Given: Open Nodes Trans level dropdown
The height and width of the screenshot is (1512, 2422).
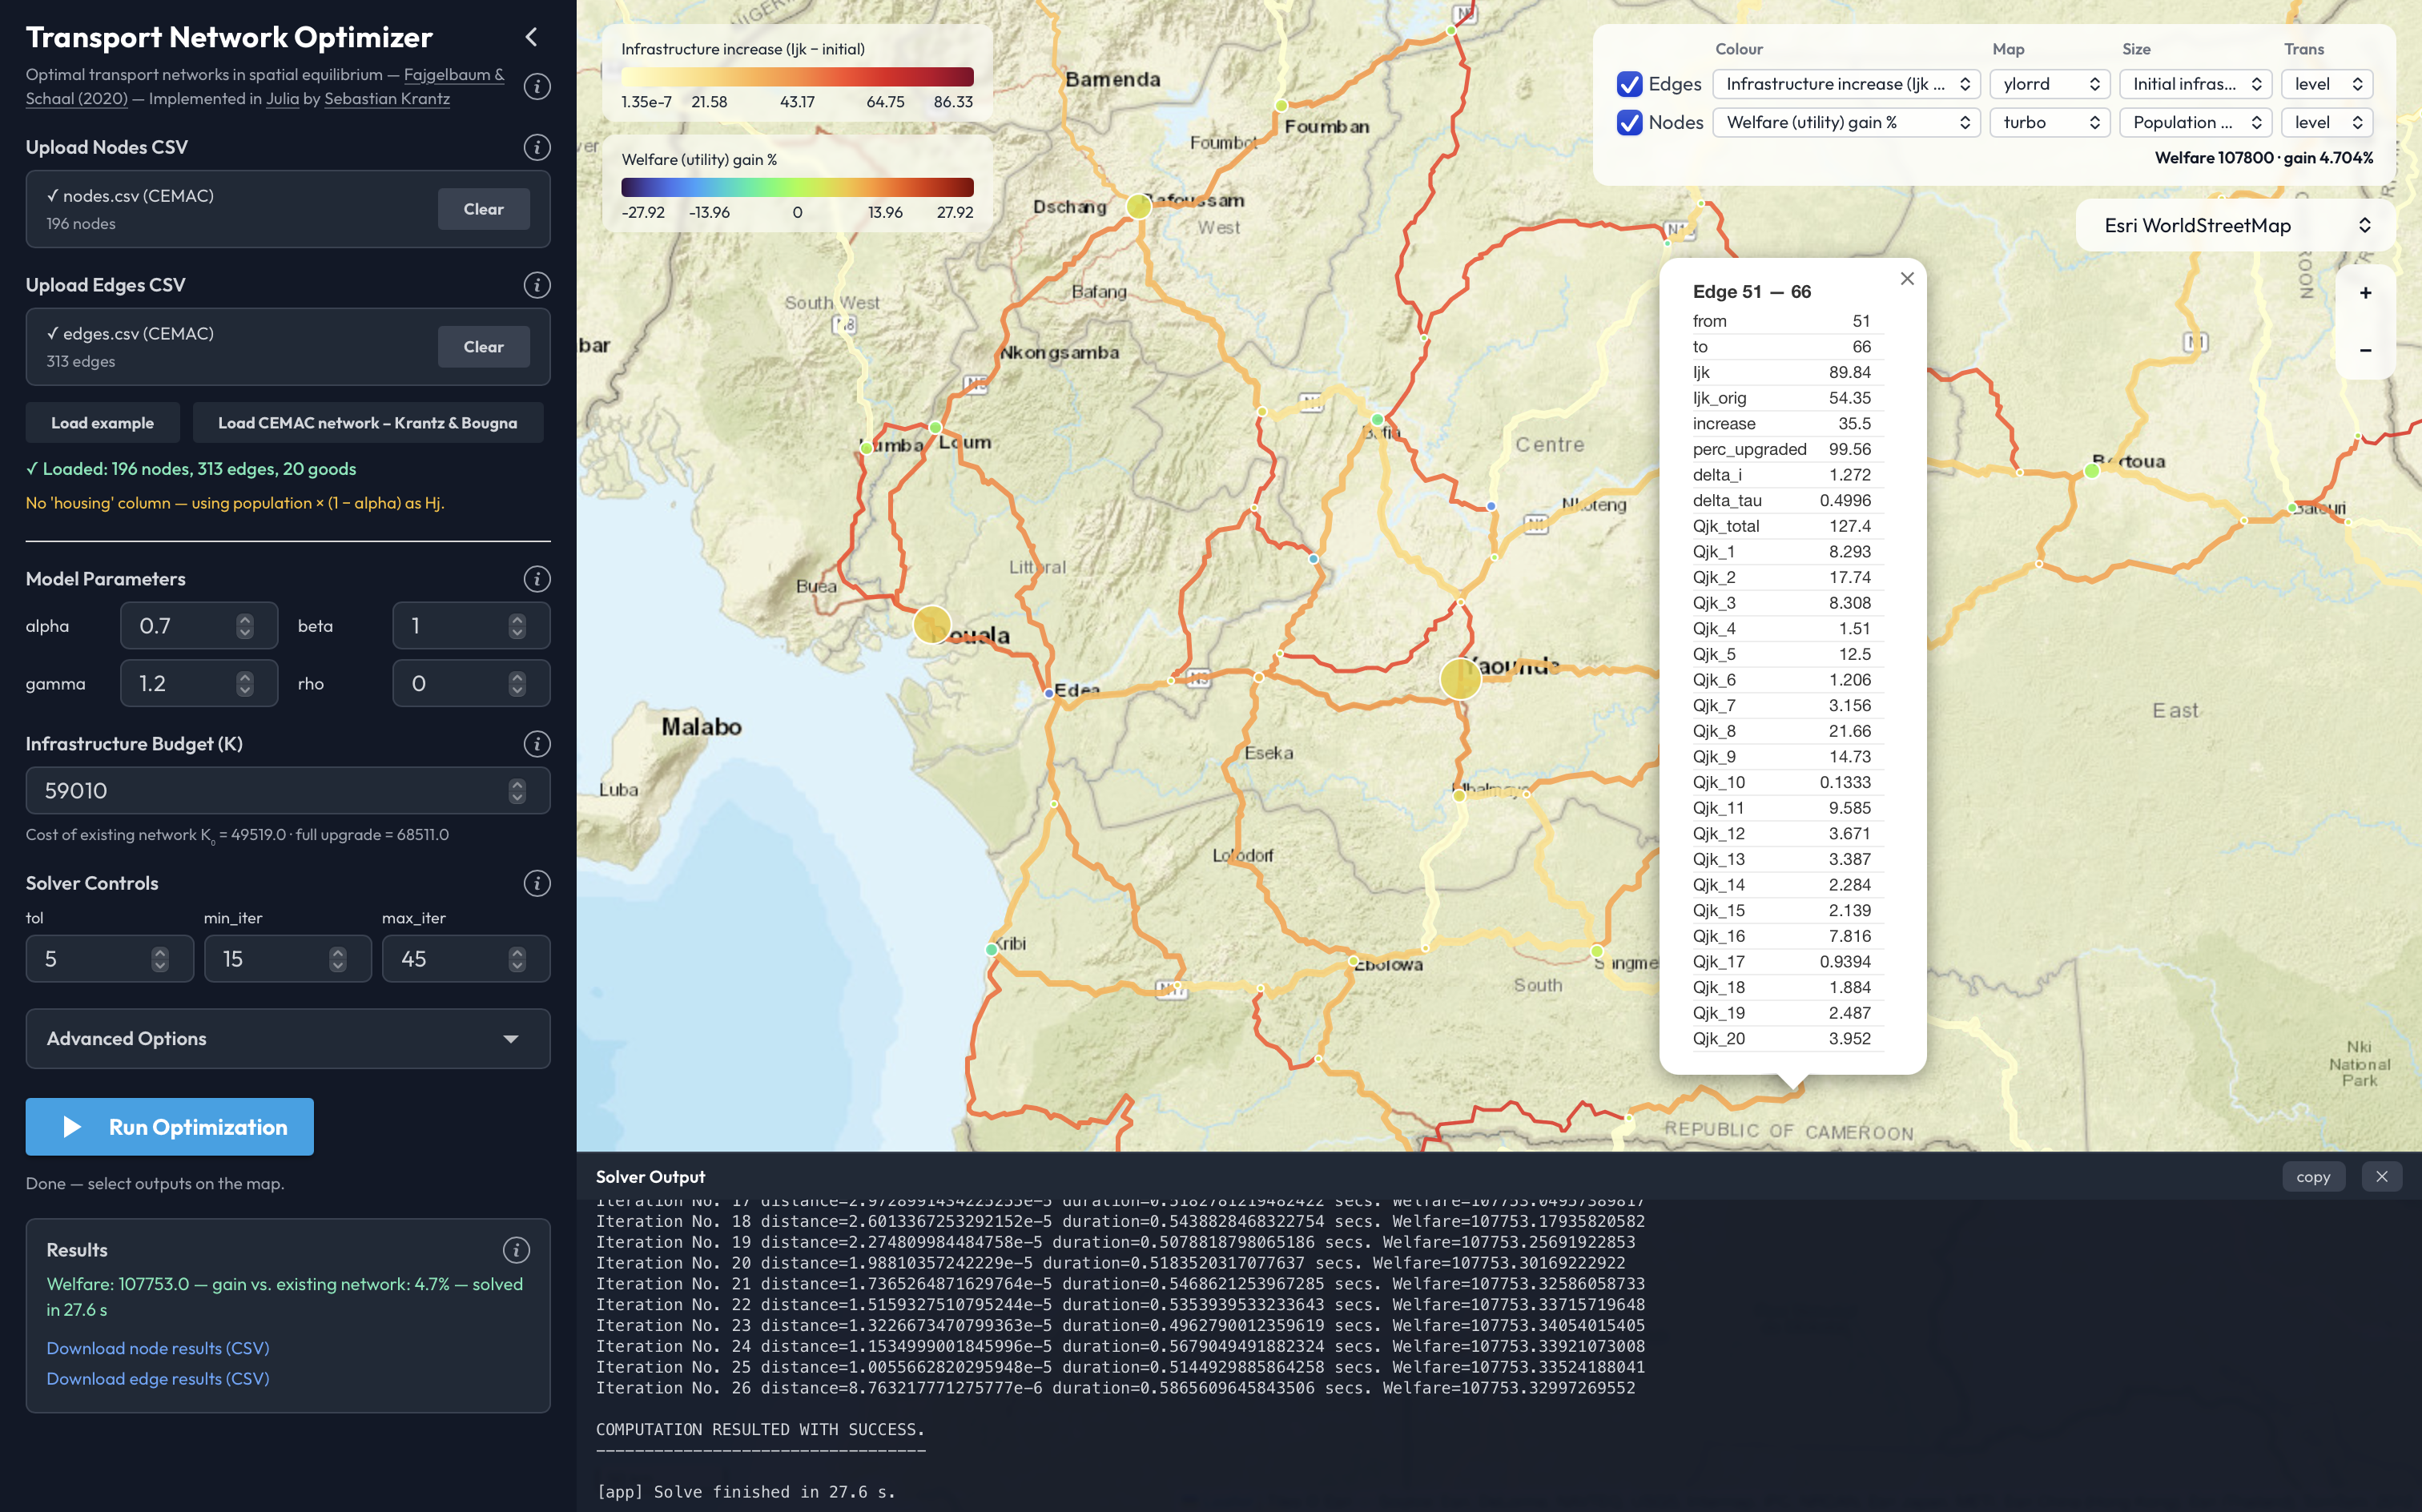Looking at the screenshot, I should pyautogui.click(x=2327, y=123).
